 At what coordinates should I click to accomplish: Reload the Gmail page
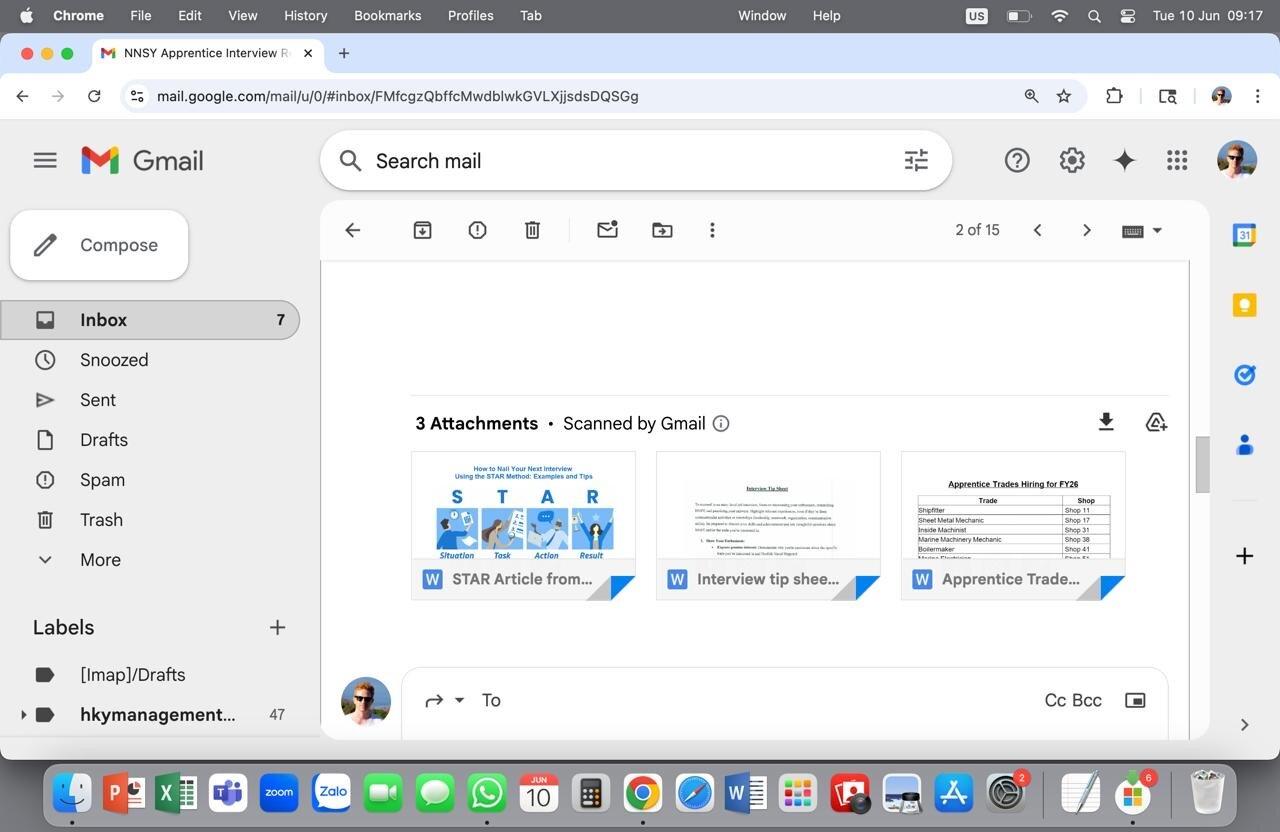pos(94,96)
